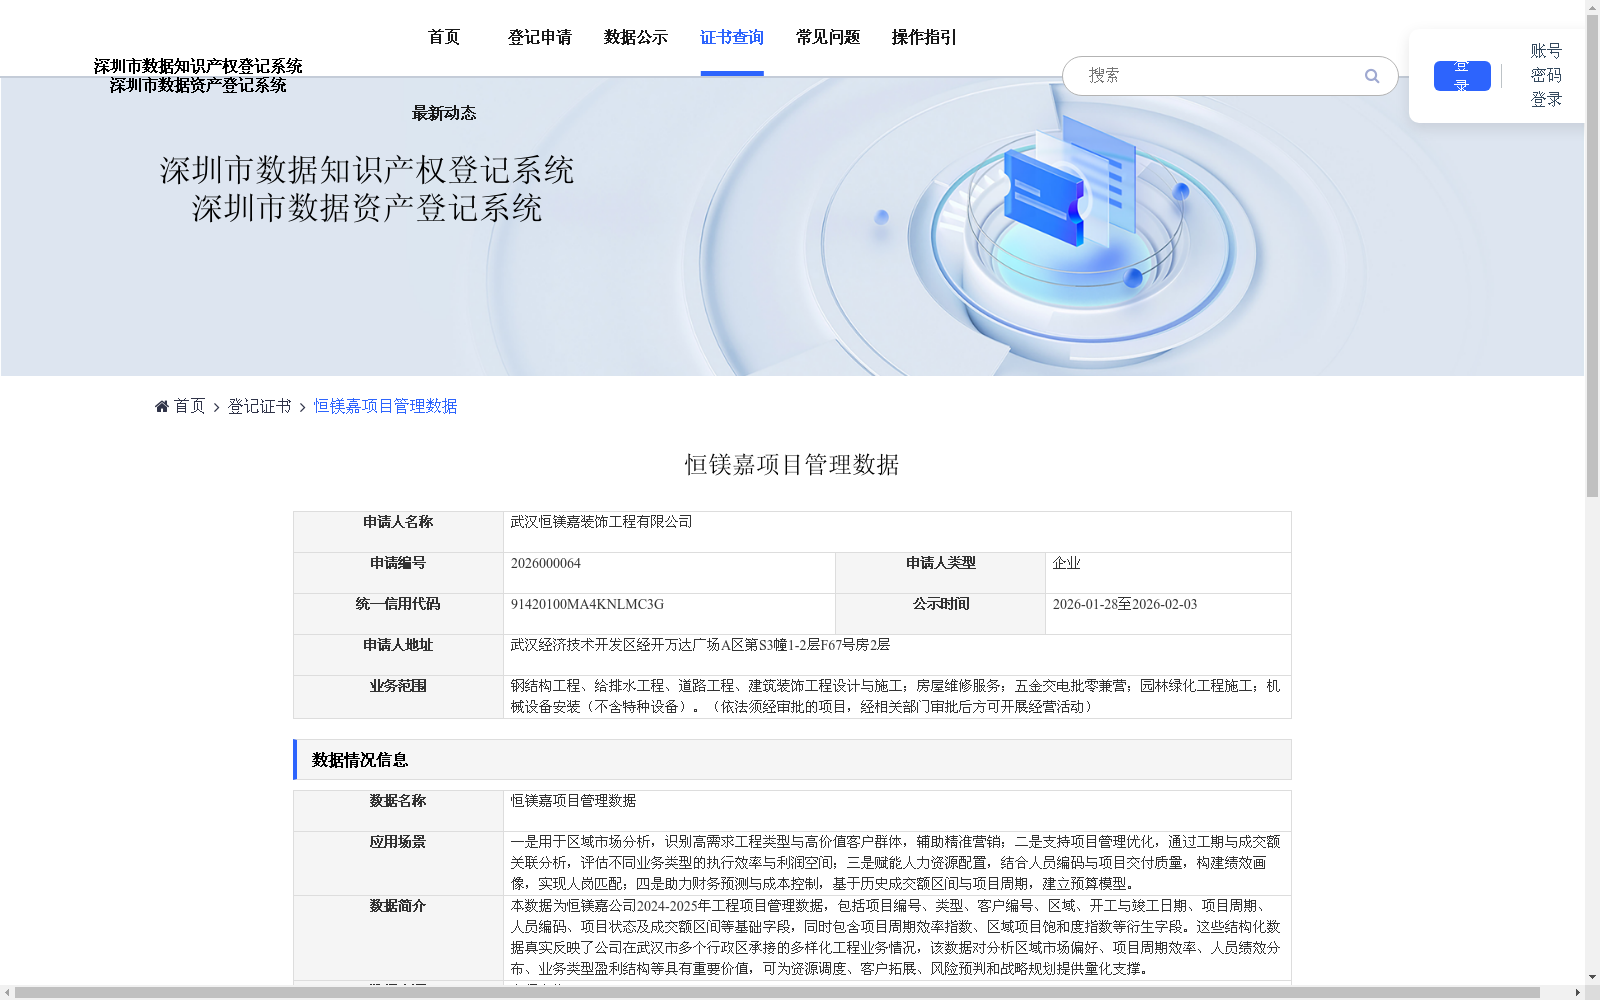Open the 首页 navigation tab
1600x1000 pixels.
pos(444,37)
